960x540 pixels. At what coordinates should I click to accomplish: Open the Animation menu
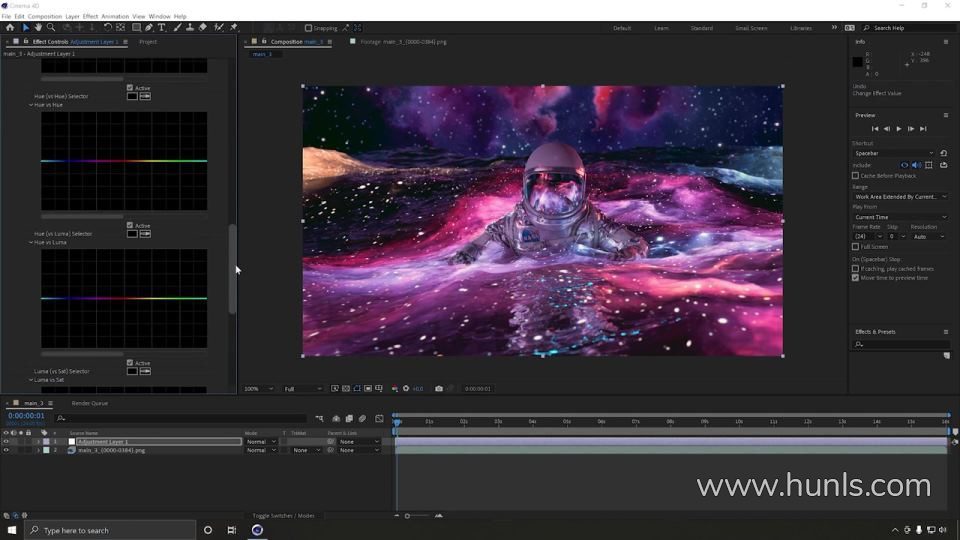115,17
